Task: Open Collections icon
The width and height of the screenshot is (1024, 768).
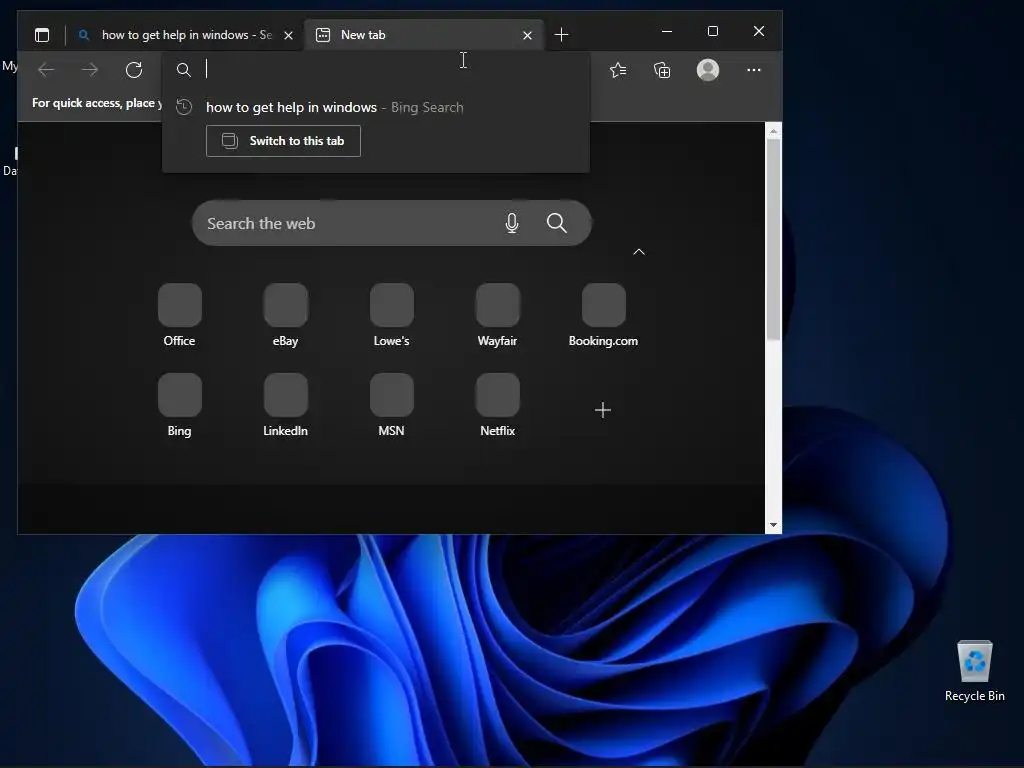Action: click(x=662, y=70)
